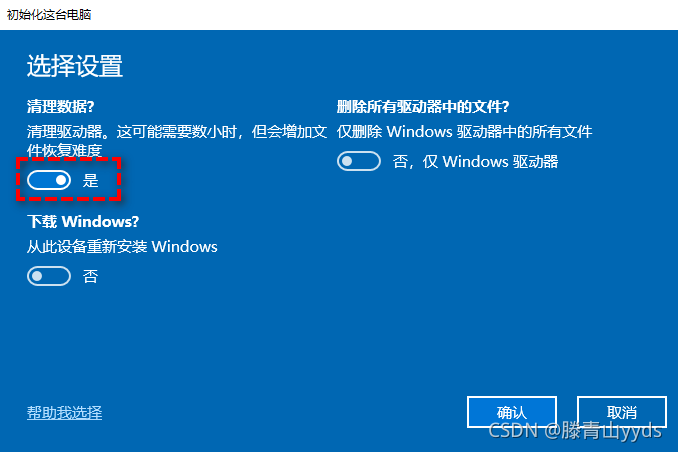Click the 取消 button
The height and width of the screenshot is (452, 678).
point(621,412)
